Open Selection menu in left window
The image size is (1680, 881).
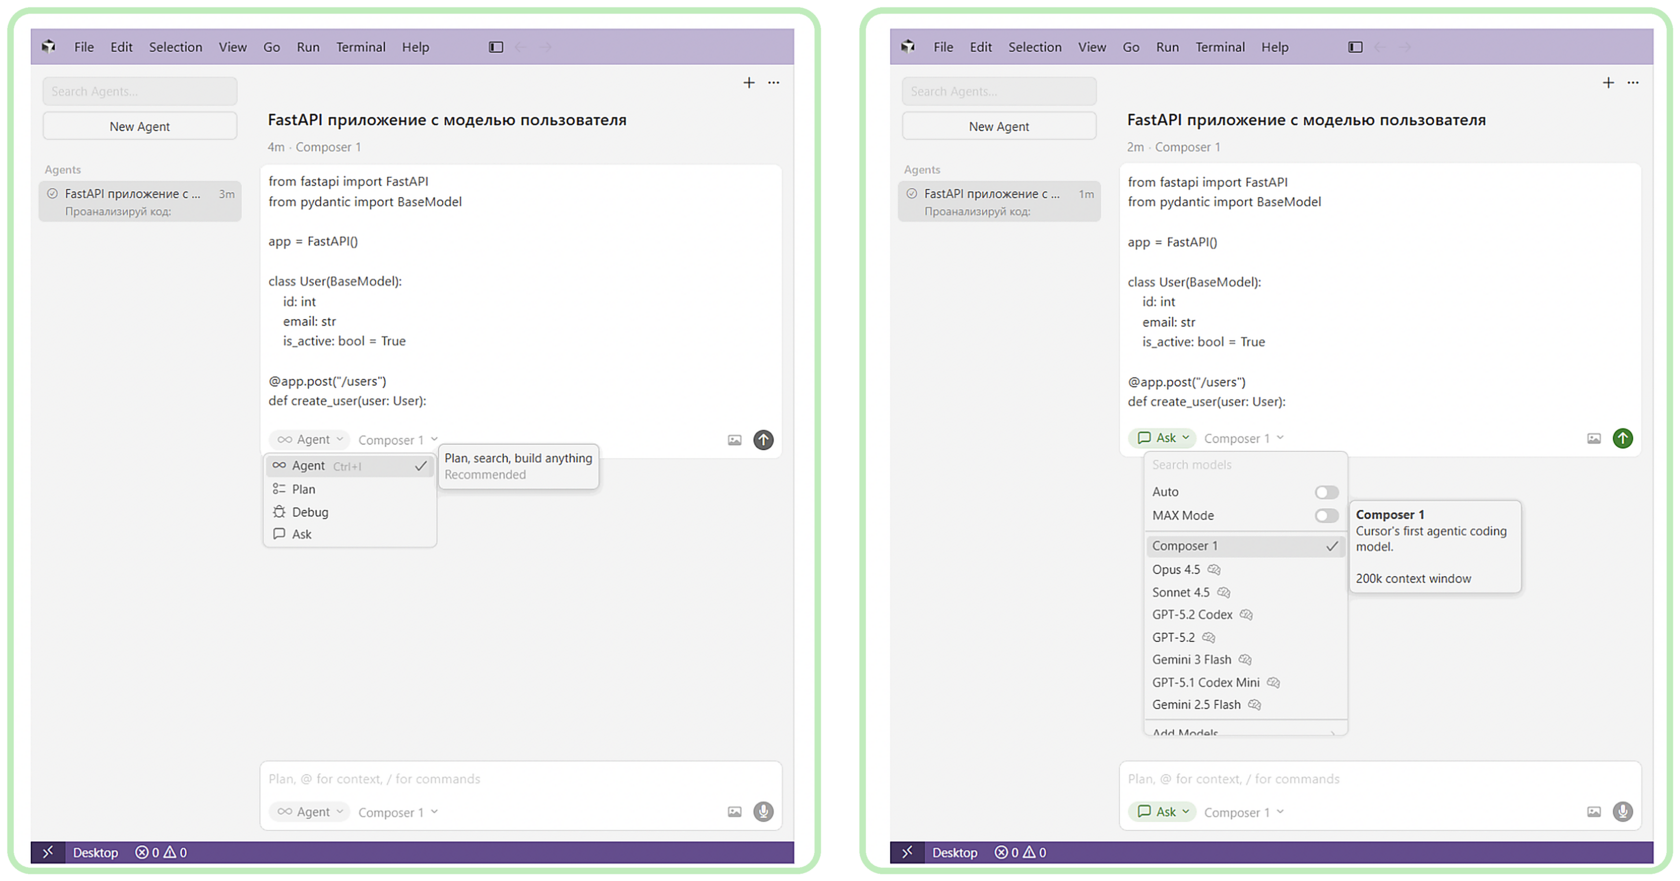(x=176, y=47)
